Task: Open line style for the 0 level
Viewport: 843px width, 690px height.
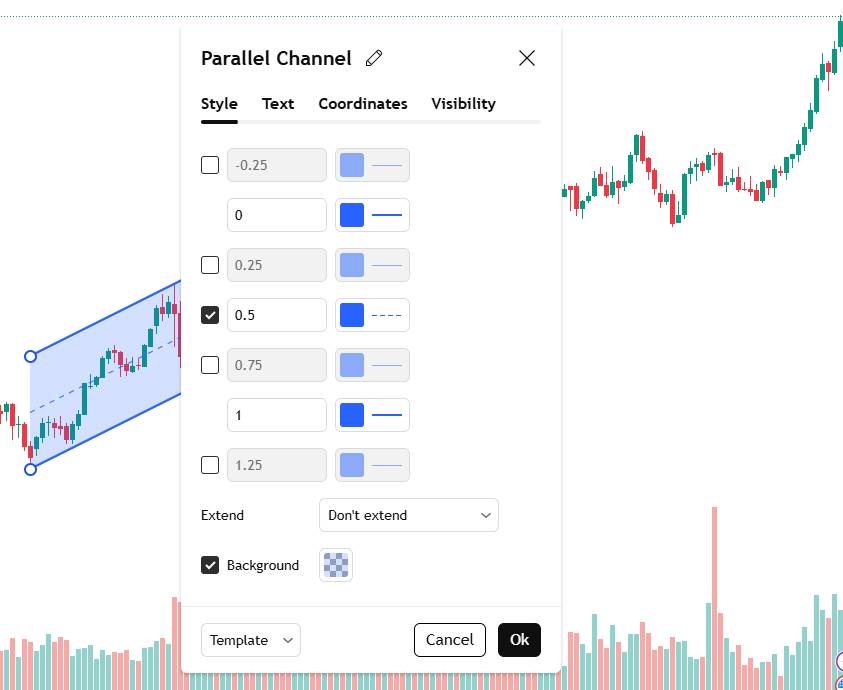Action: point(386,215)
